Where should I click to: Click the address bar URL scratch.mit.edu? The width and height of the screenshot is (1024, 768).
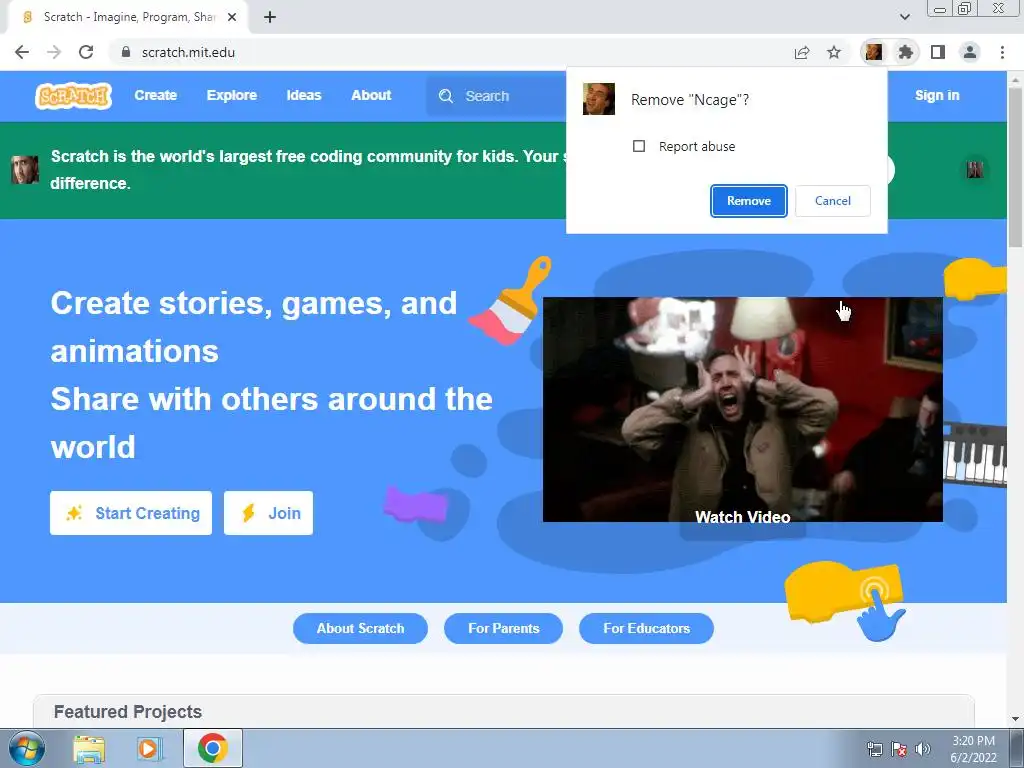coord(188,52)
